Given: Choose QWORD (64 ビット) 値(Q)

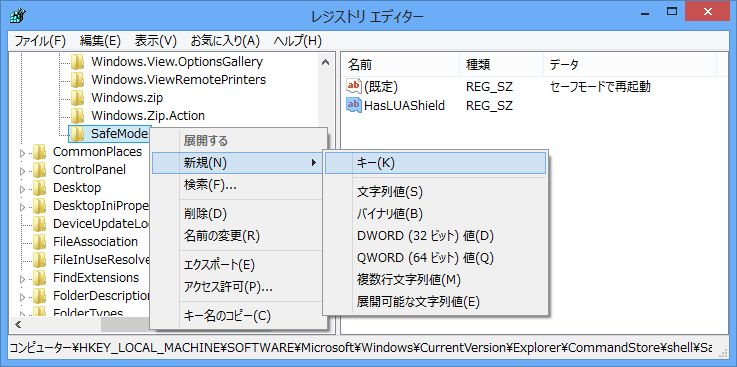Looking at the screenshot, I should (435, 258).
